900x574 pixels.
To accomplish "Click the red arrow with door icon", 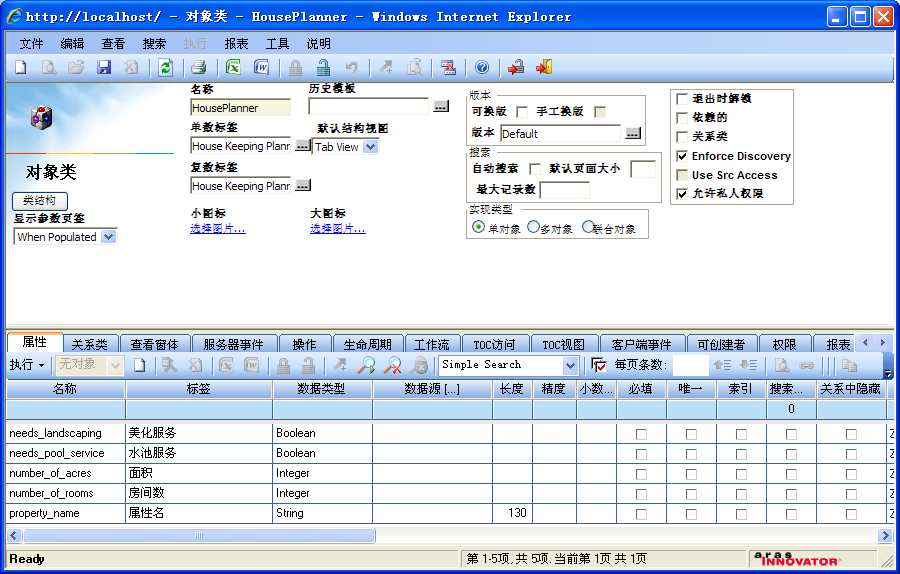I will (544, 68).
